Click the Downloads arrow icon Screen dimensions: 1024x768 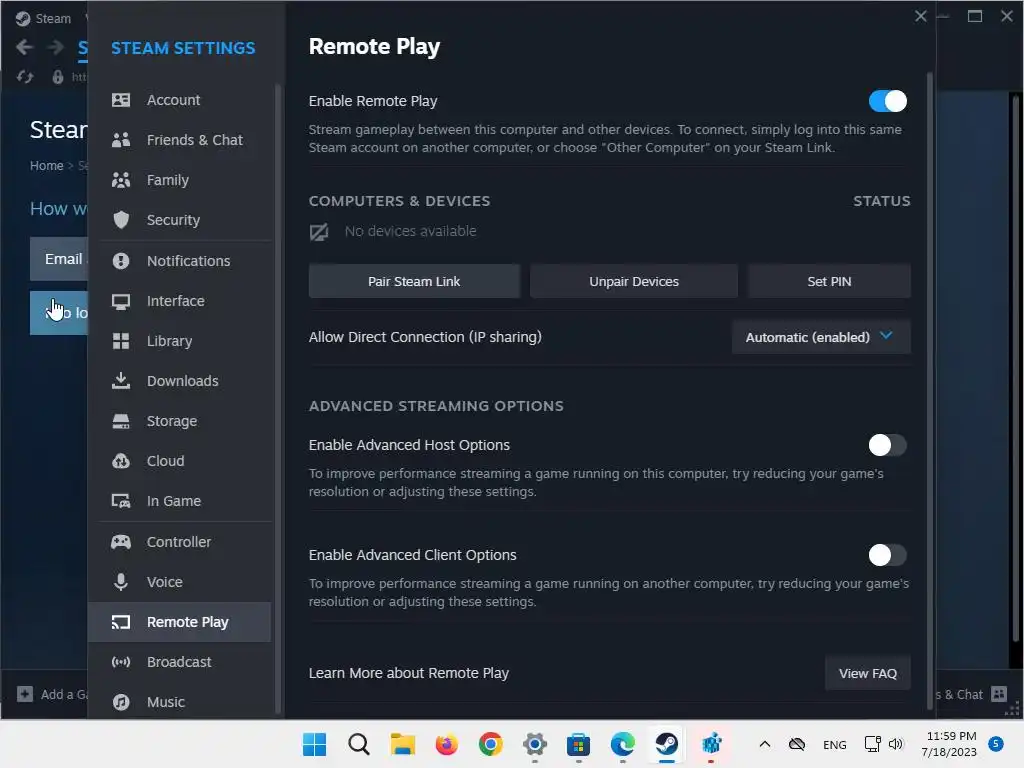pyautogui.click(x=121, y=381)
